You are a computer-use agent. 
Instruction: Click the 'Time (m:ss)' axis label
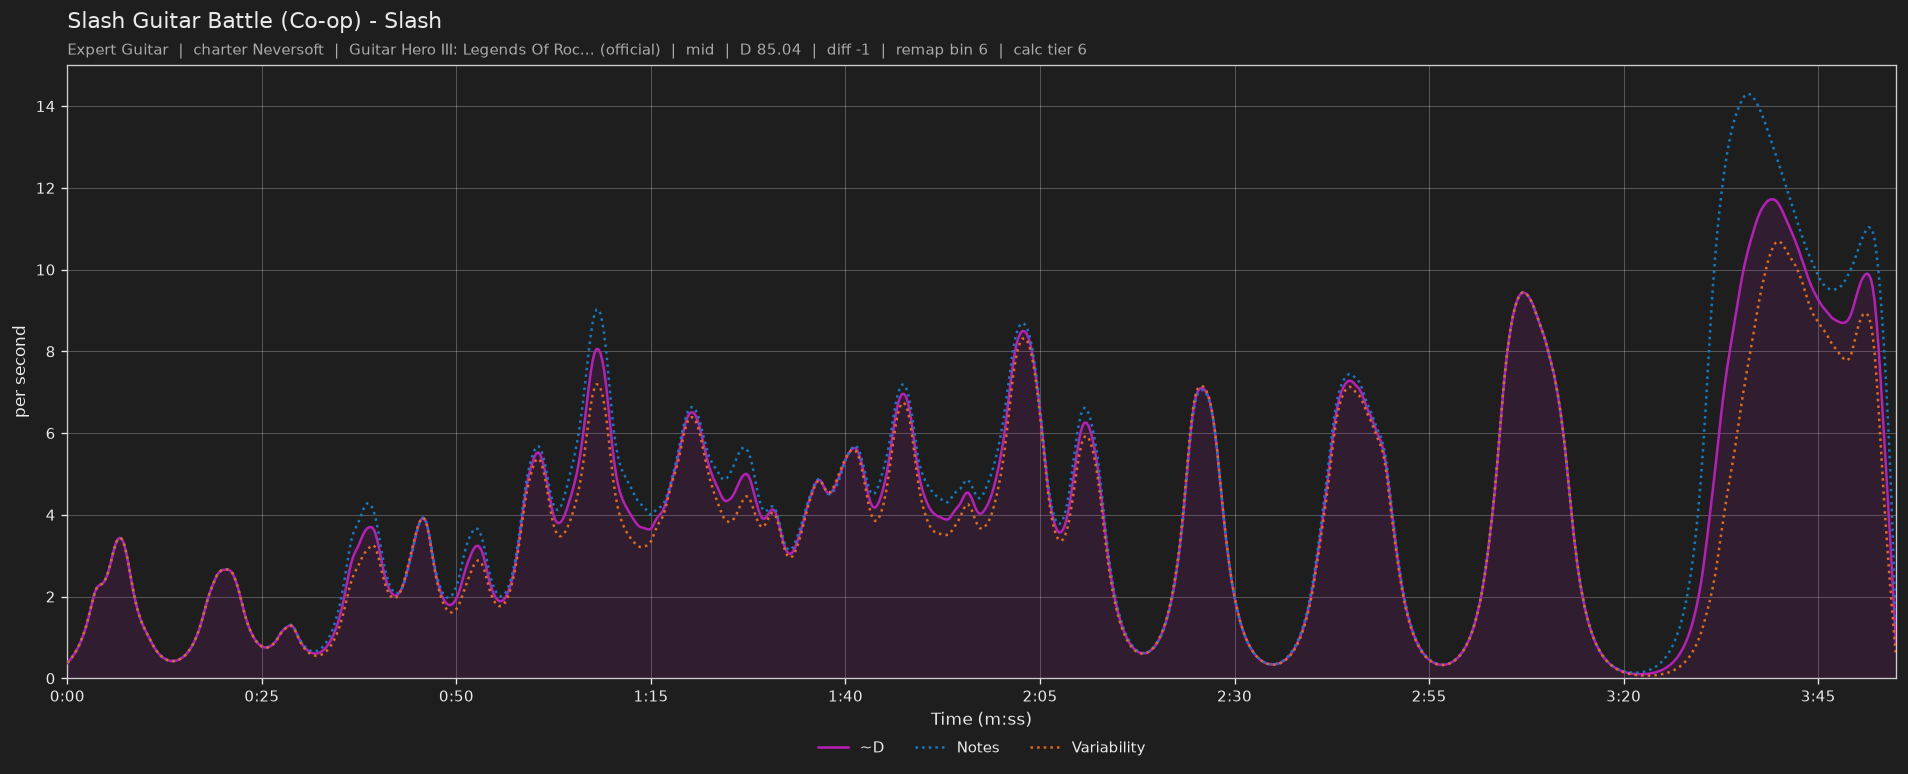(x=981, y=719)
